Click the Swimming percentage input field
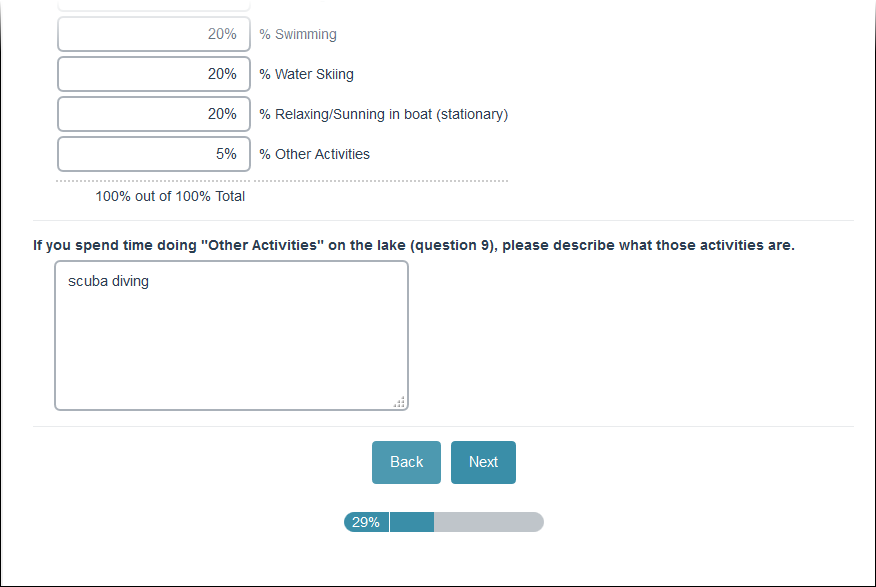876x587 pixels. [x=154, y=34]
